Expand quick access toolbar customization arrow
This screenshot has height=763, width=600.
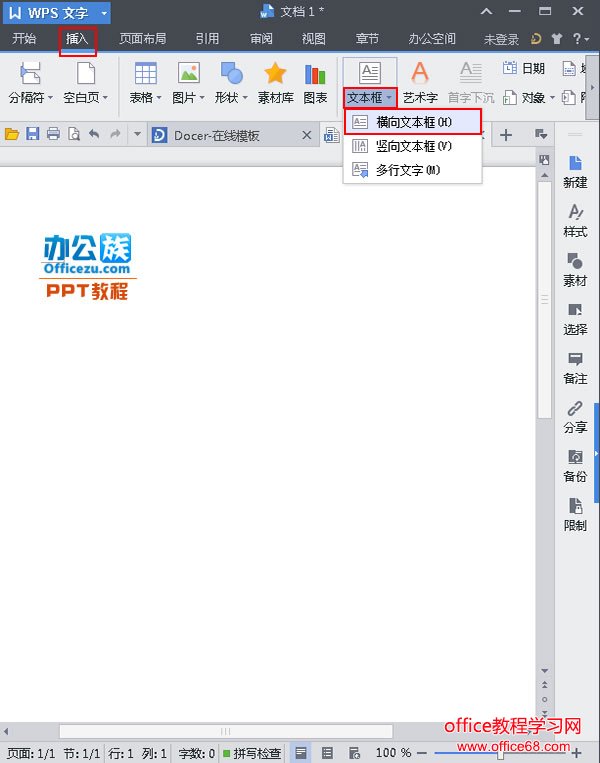[137, 134]
